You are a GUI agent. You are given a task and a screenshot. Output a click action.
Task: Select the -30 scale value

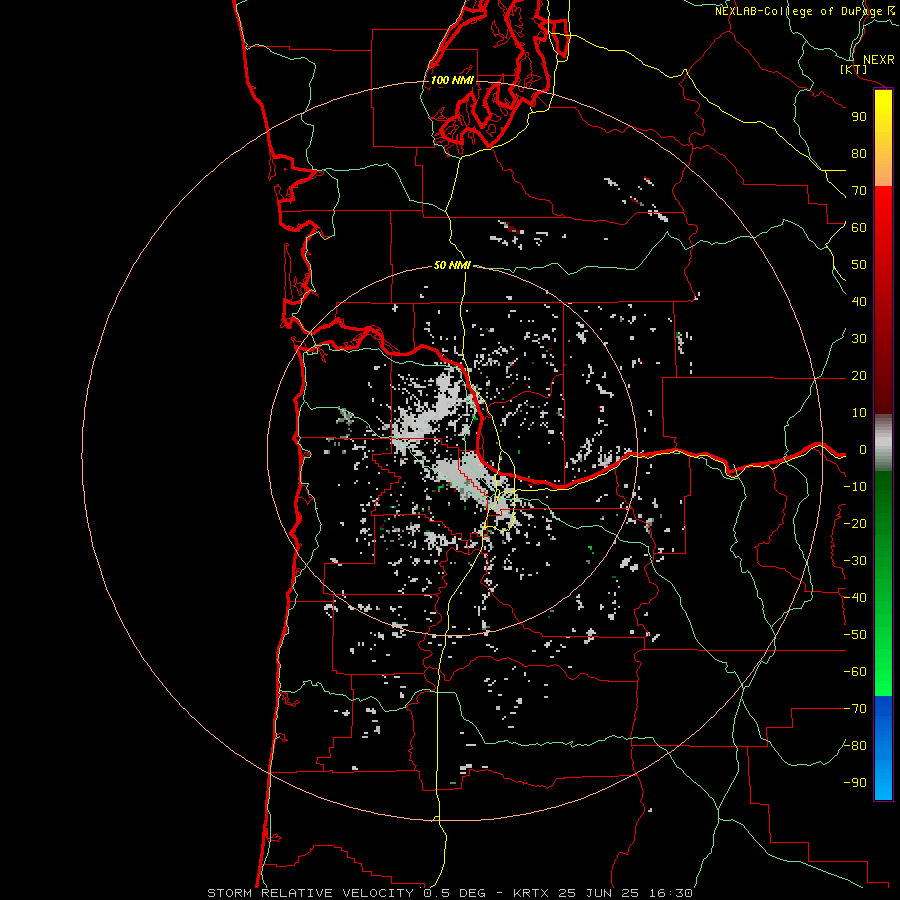click(855, 561)
